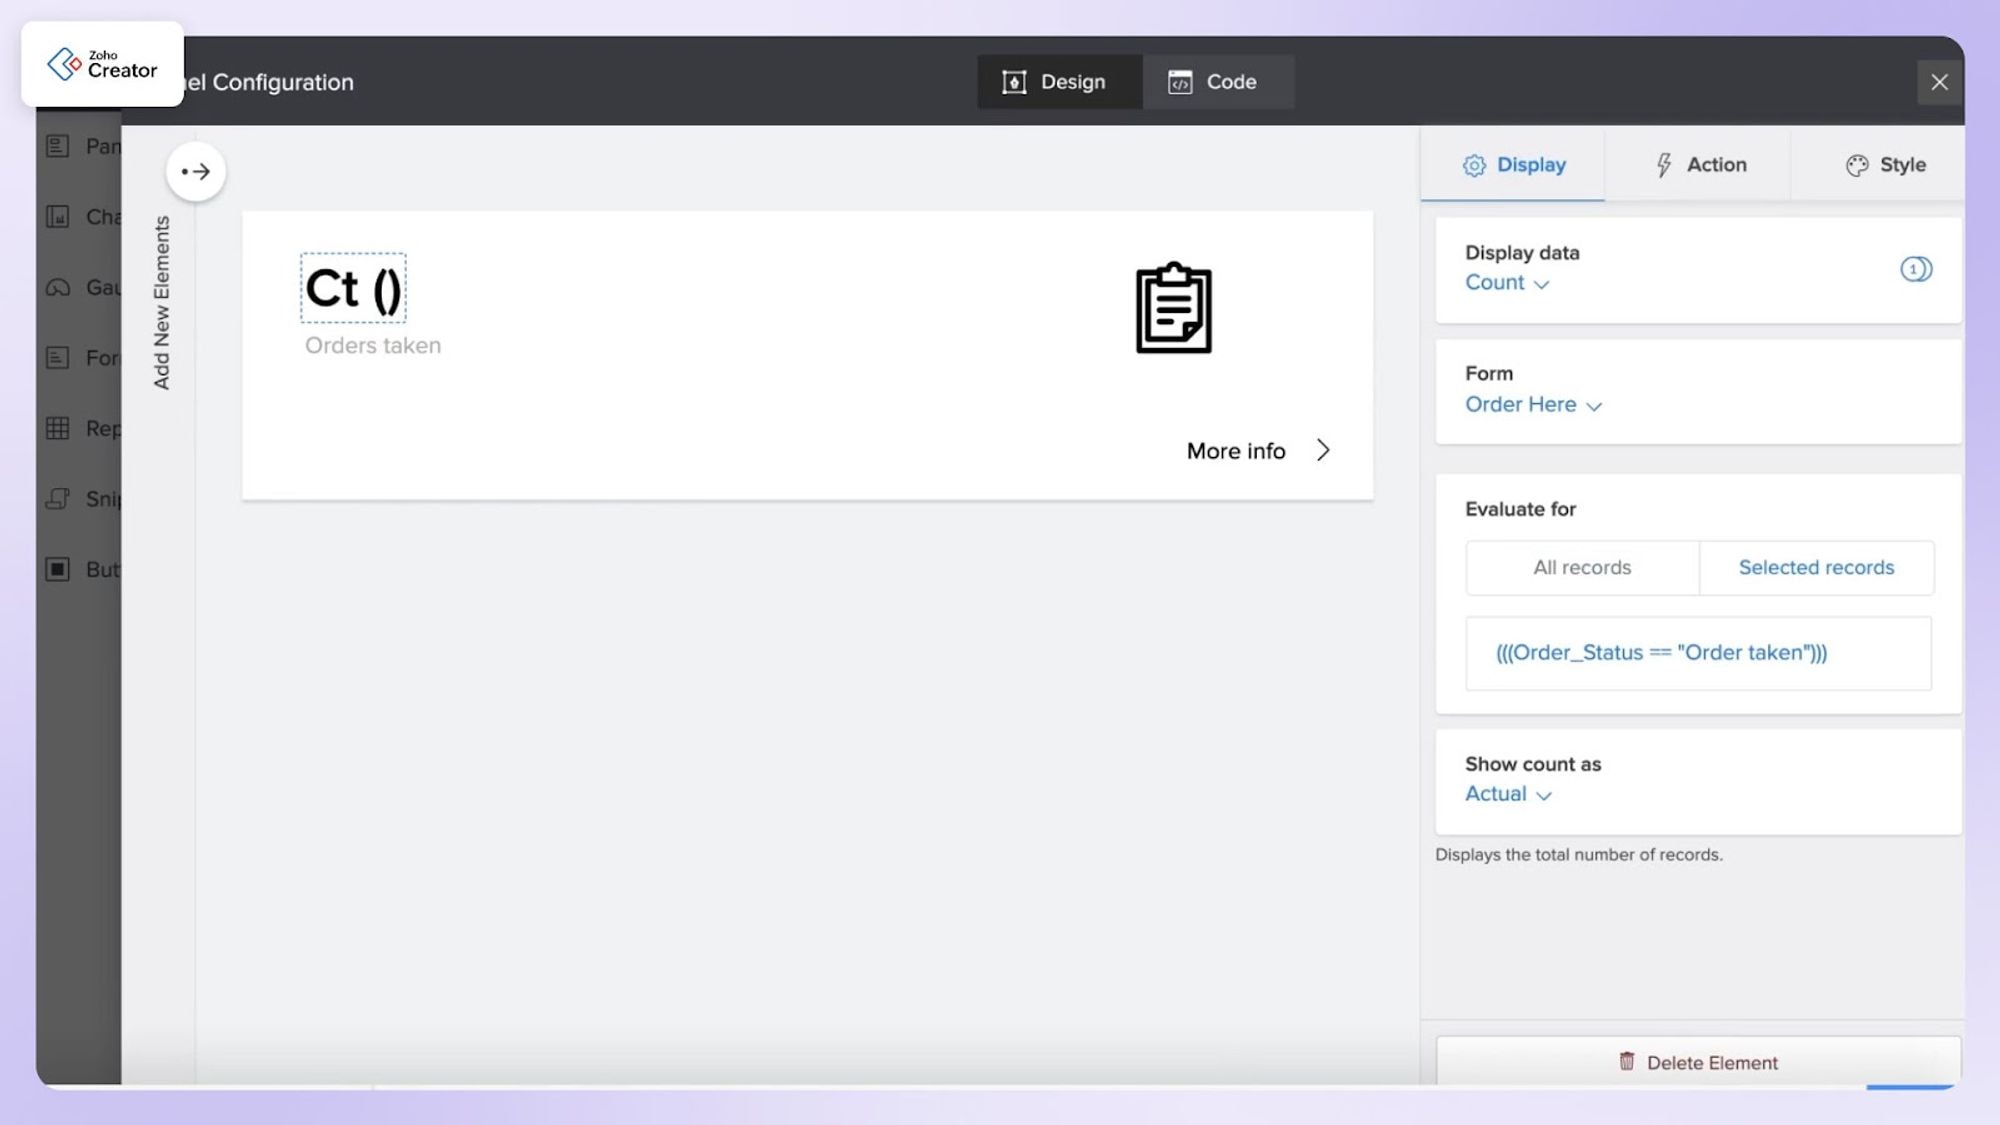Open the Display data Count dropdown

pos(1507,283)
